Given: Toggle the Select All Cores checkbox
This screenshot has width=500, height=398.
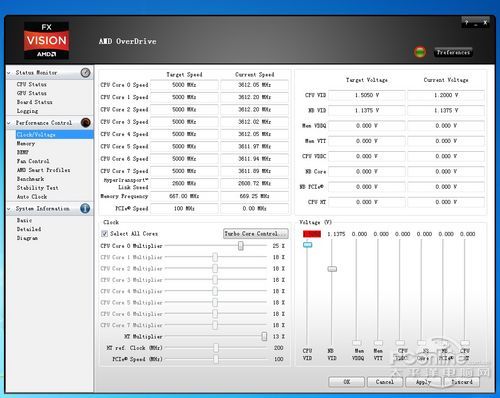Looking at the screenshot, I should pos(104,234).
